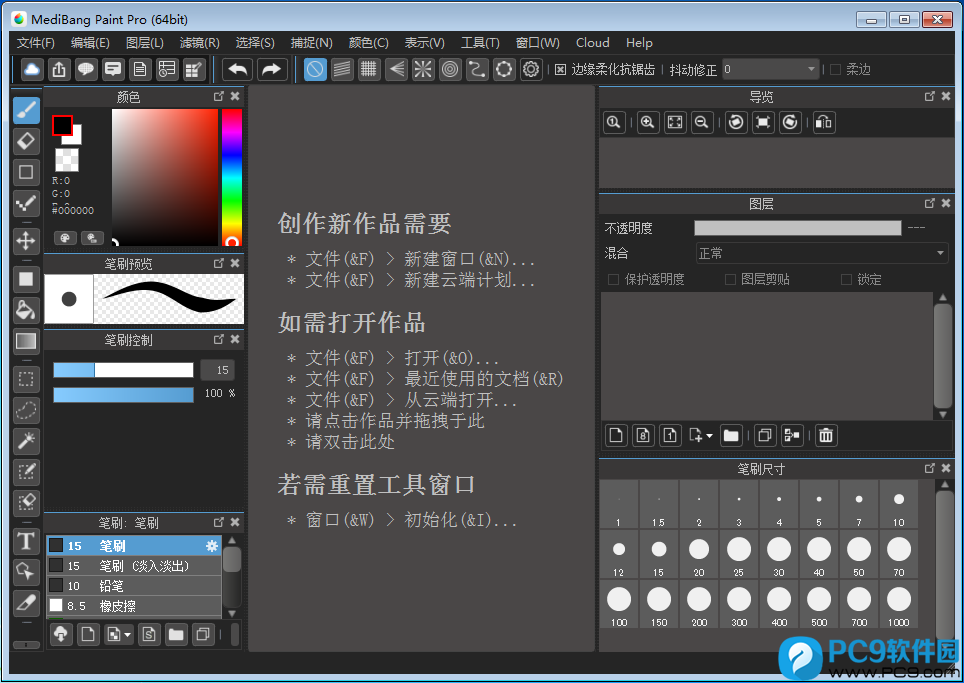The width and height of the screenshot is (964, 683).
Task: Select the Brush tool in left toolbar
Action: click(26, 111)
